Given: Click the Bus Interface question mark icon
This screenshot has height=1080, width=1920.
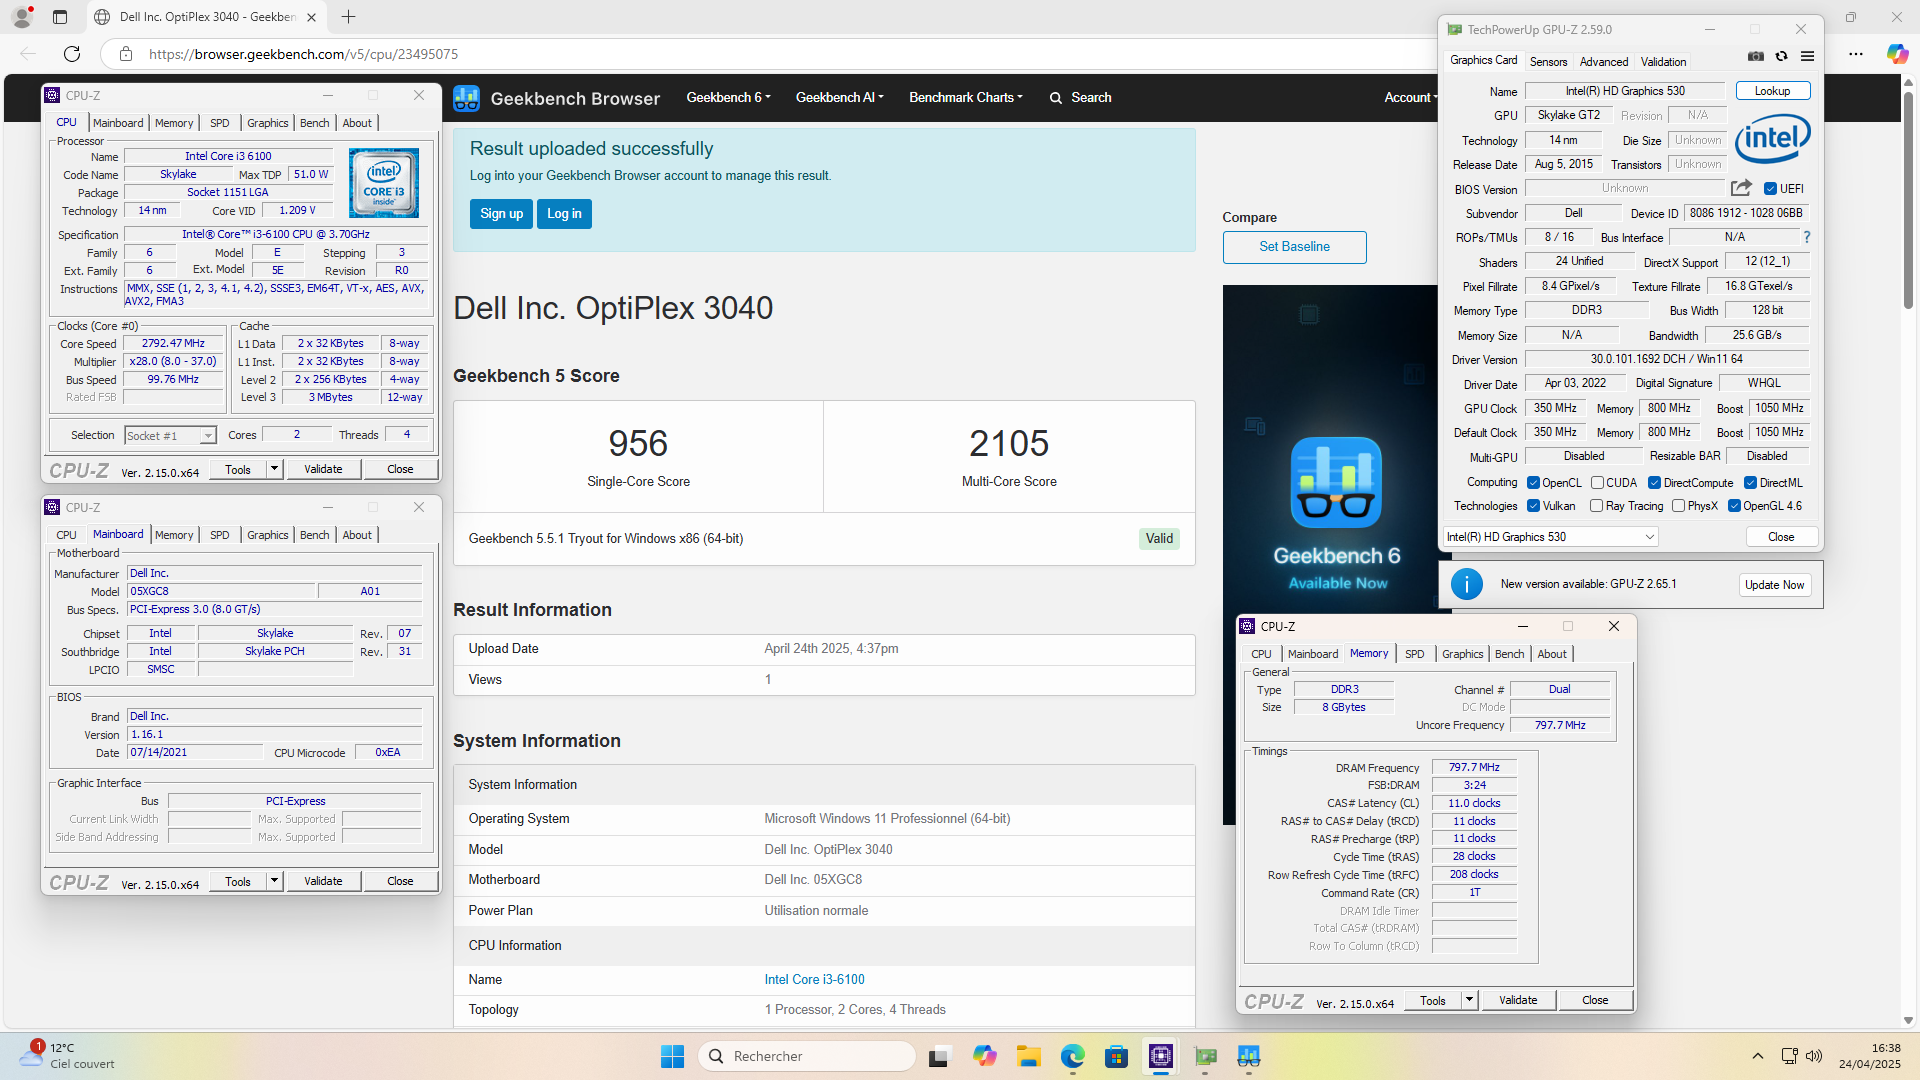Looking at the screenshot, I should pos(1807,237).
